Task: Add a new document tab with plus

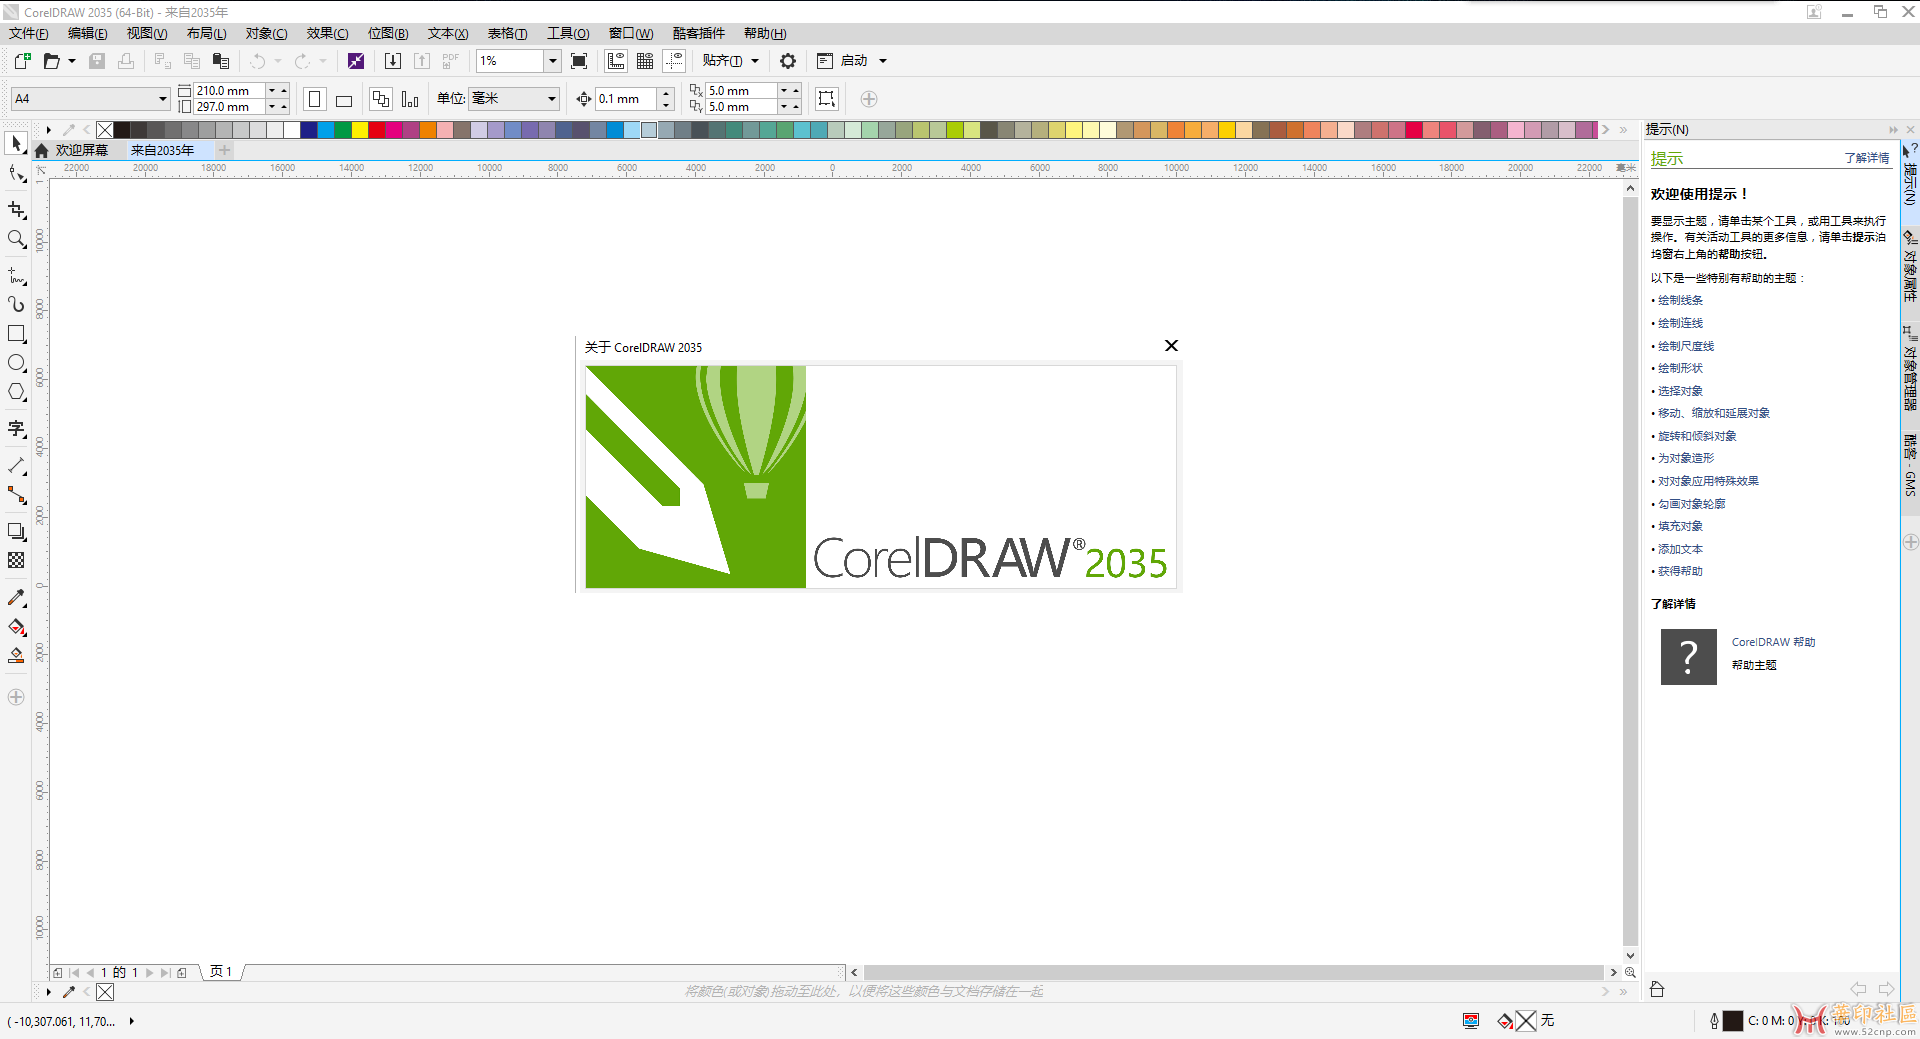Action: point(225,151)
